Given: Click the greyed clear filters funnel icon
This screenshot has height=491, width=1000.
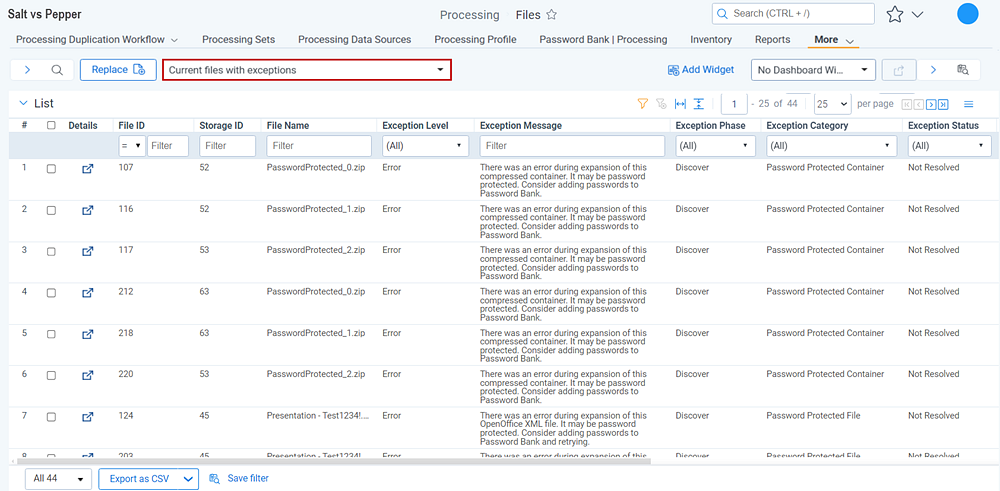Looking at the screenshot, I should tap(661, 103).
